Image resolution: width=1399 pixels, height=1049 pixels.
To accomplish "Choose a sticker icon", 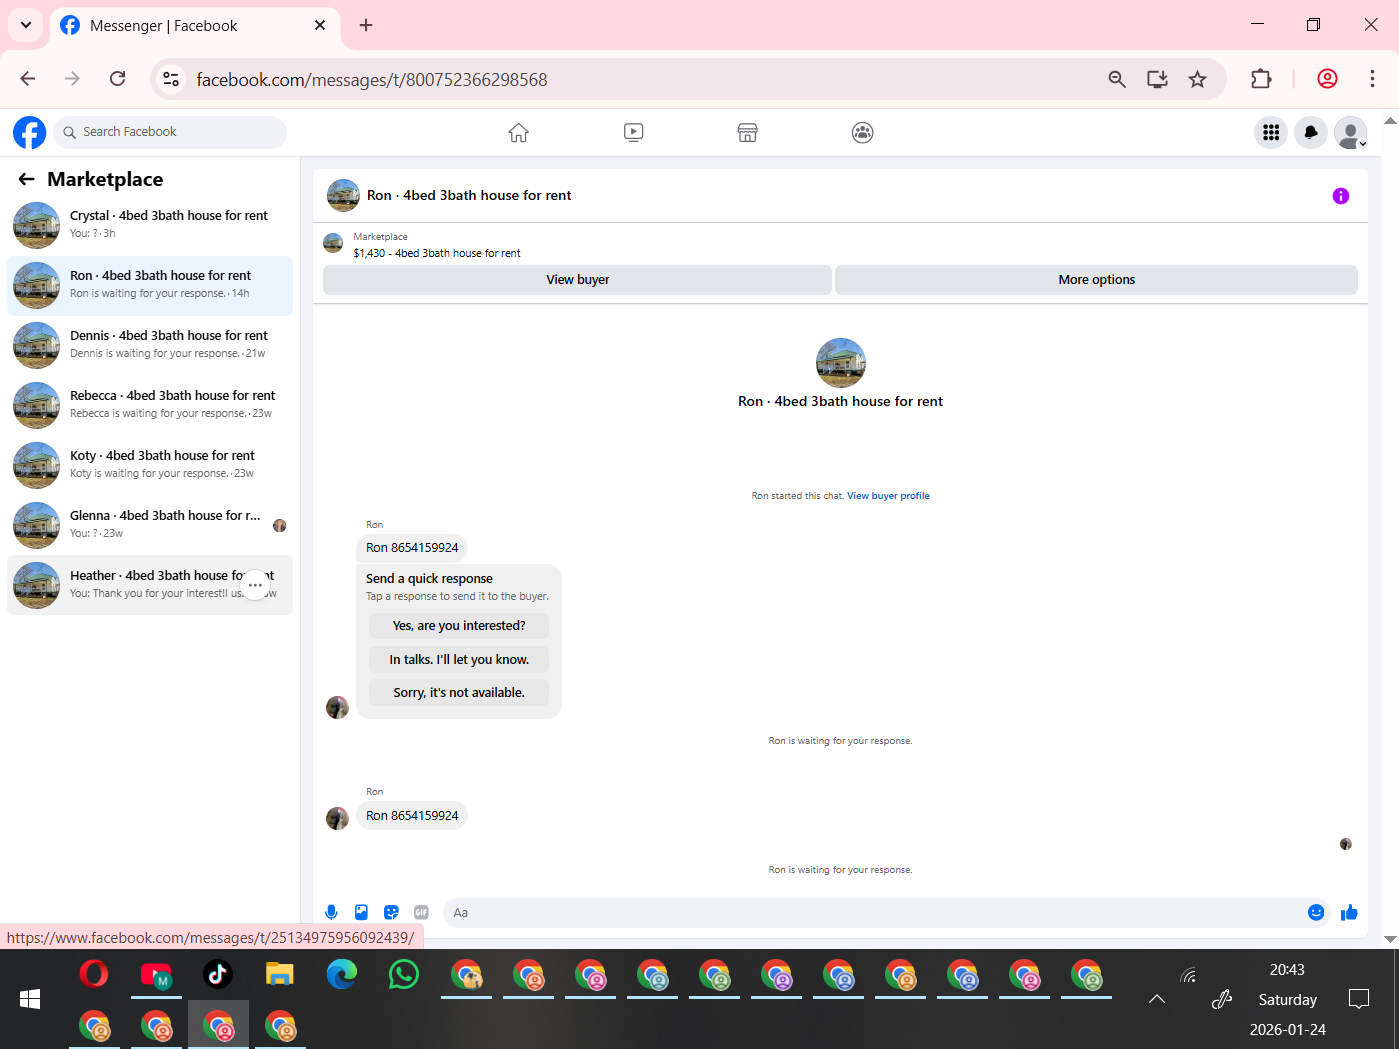I will [391, 912].
